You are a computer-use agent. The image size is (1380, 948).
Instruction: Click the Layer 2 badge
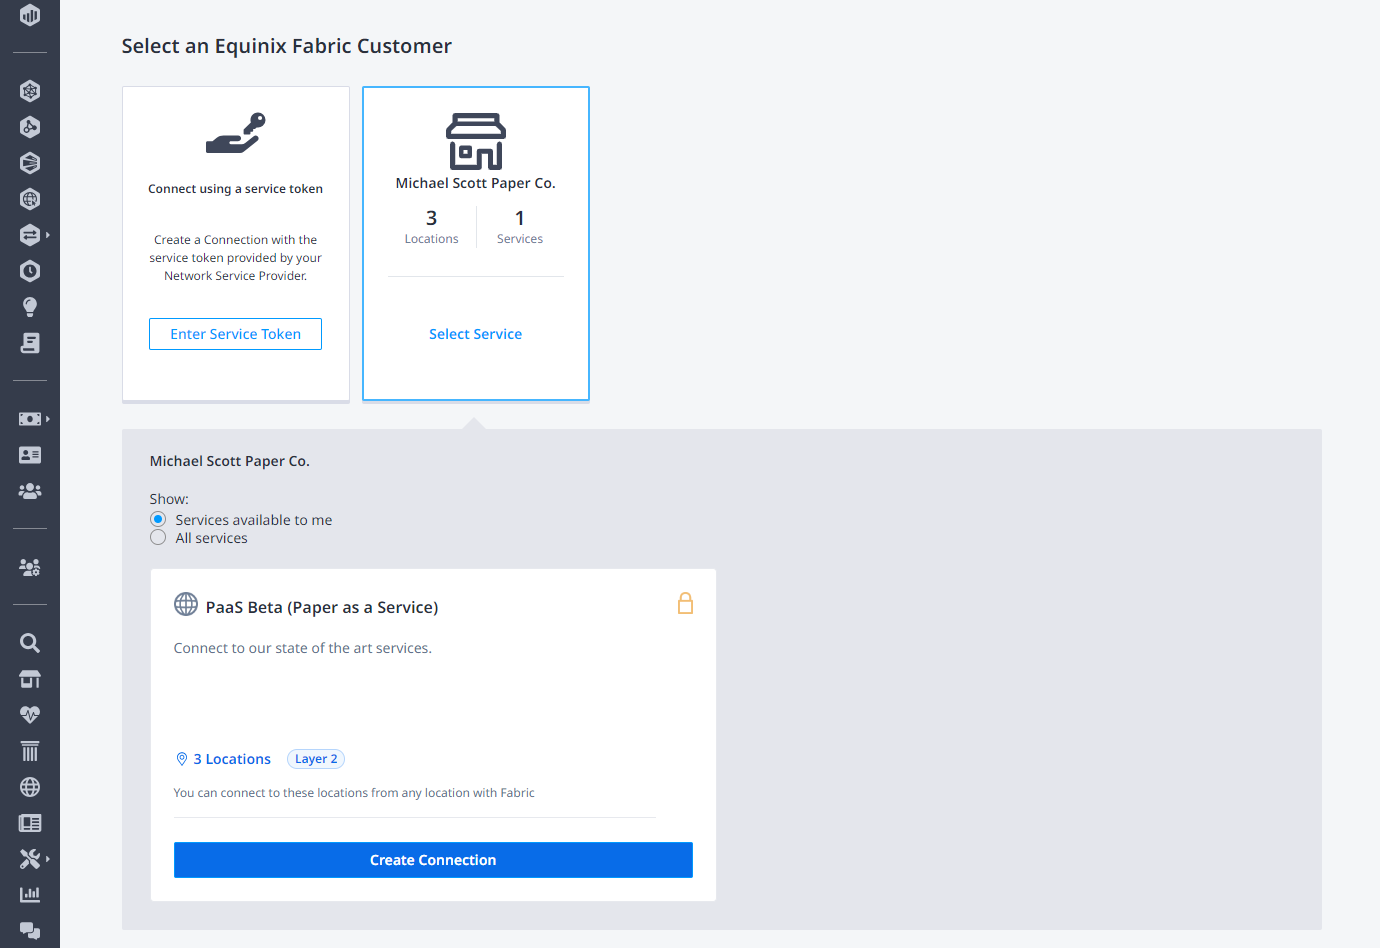click(x=316, y=759)
